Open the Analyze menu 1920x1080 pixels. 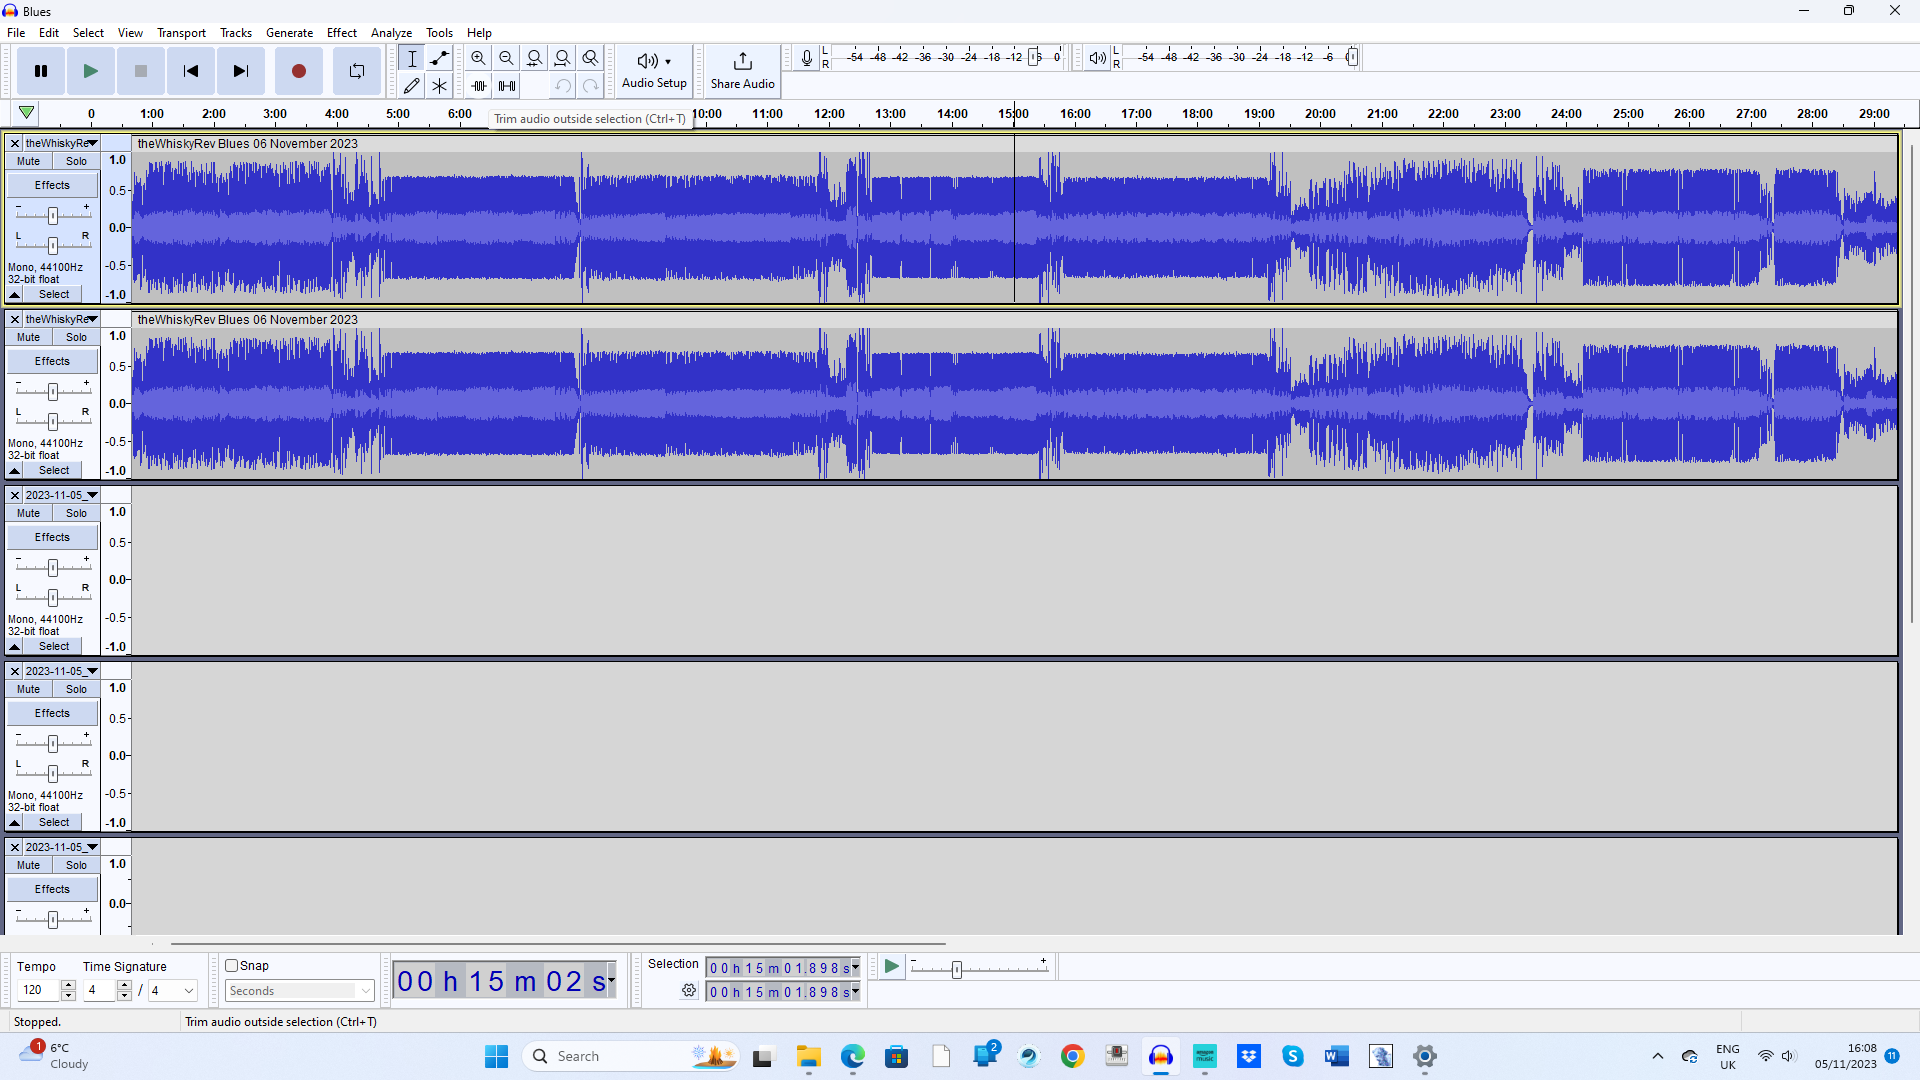tap(391, 33)
